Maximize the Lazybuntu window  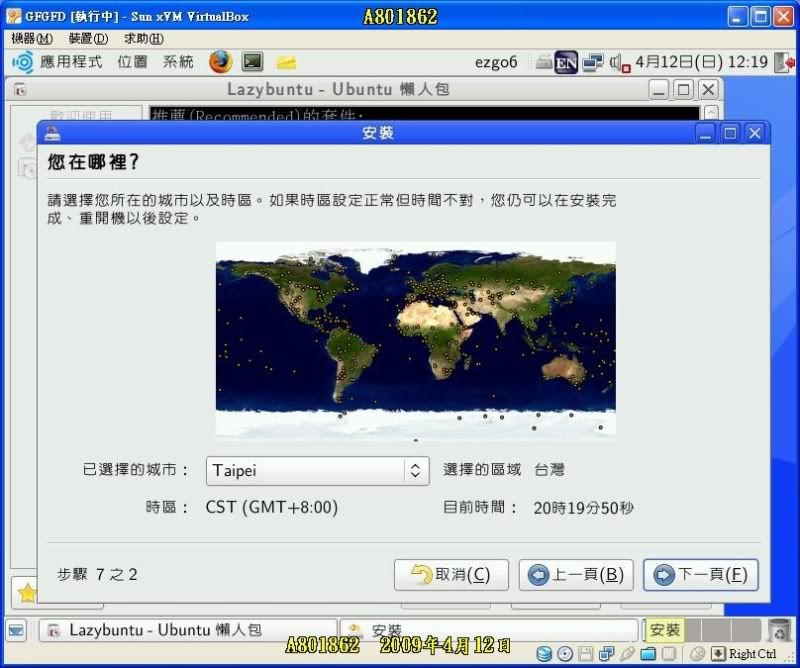tap(683, 90)
